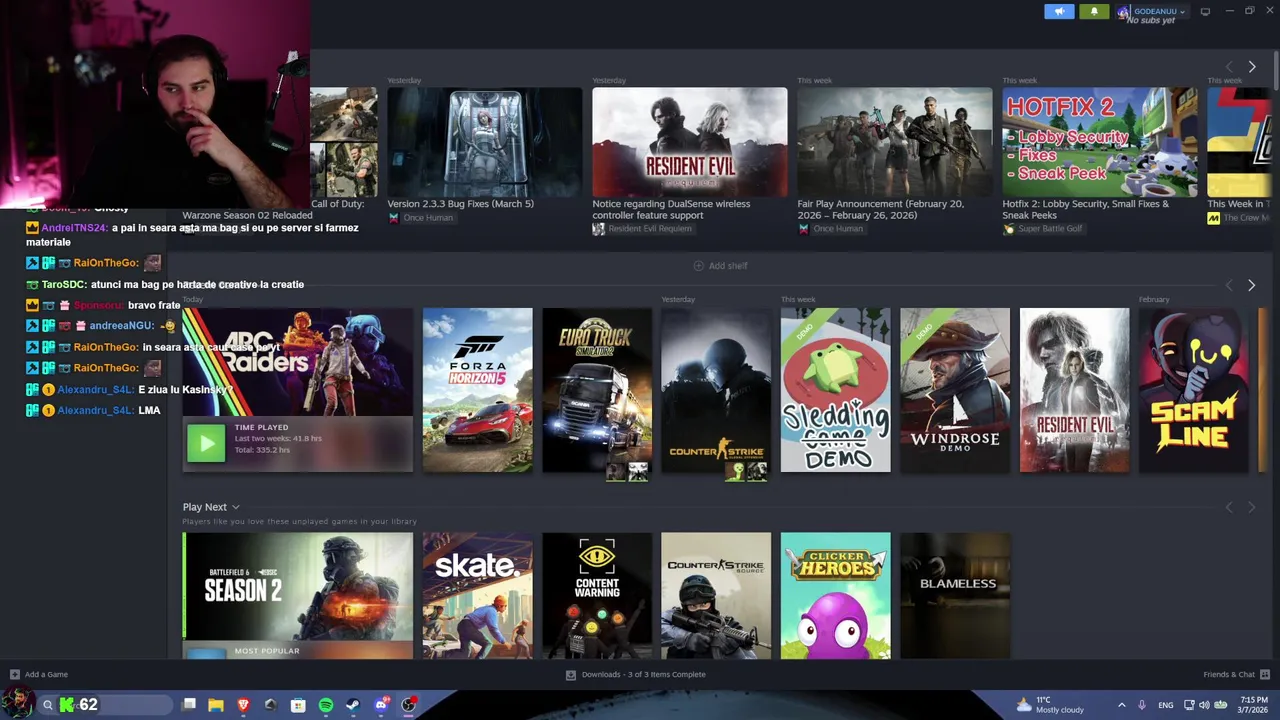
Task: Play ARC Raiders with green play button
Action: click(x=206, y=443)
